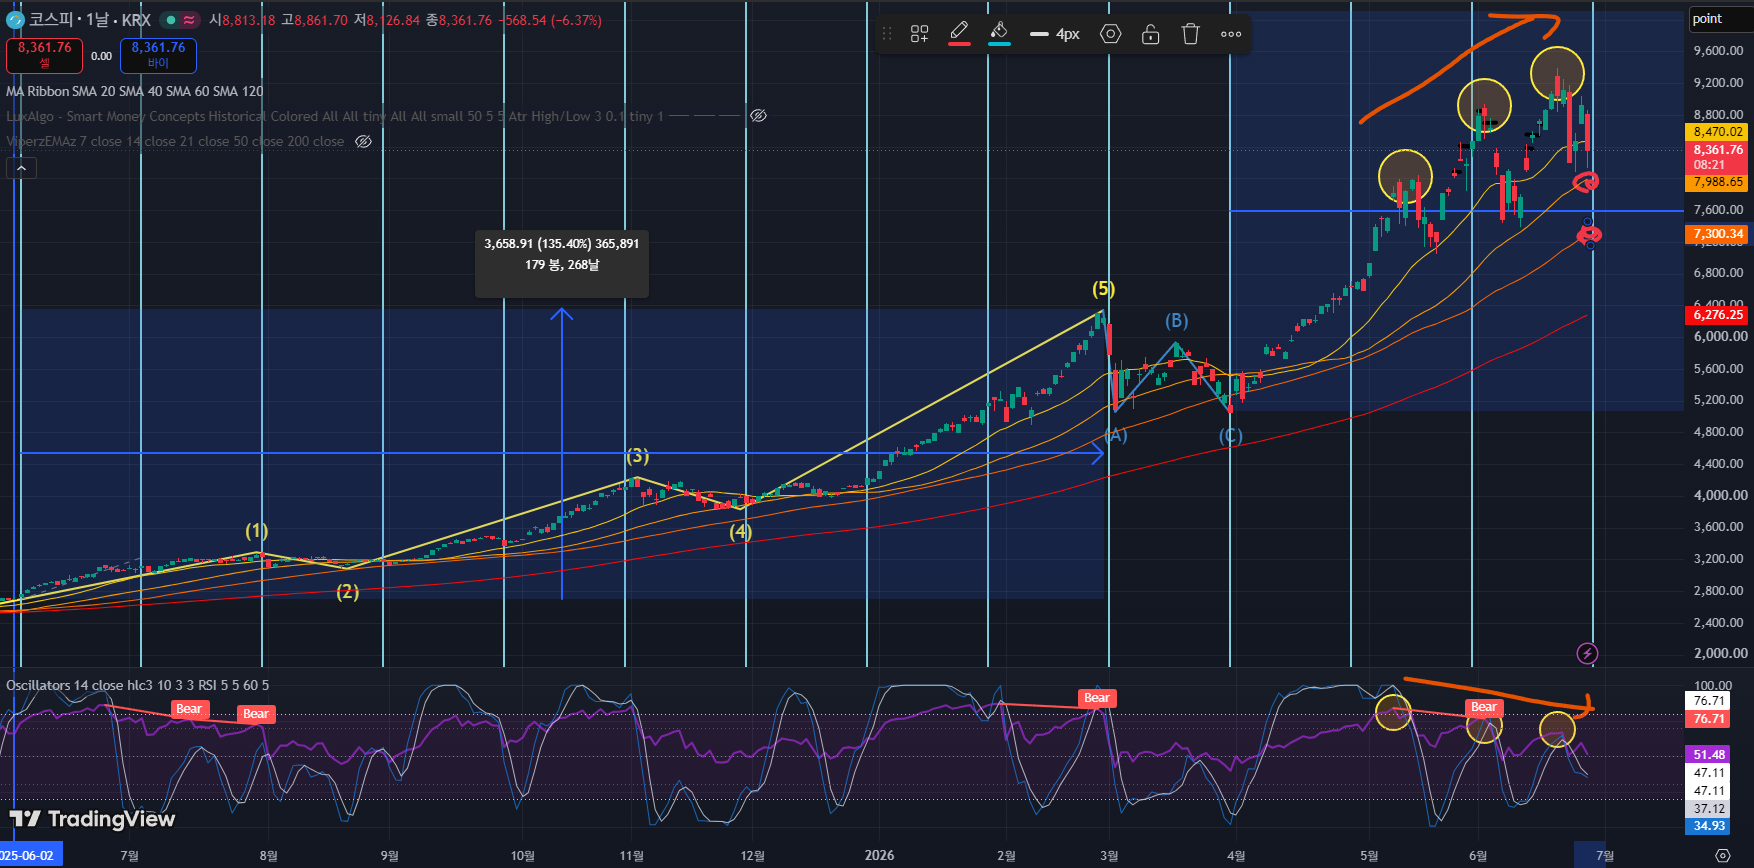Open the point price scale label menu
Screen dimensions: 1754x868
click(1707, 19)
